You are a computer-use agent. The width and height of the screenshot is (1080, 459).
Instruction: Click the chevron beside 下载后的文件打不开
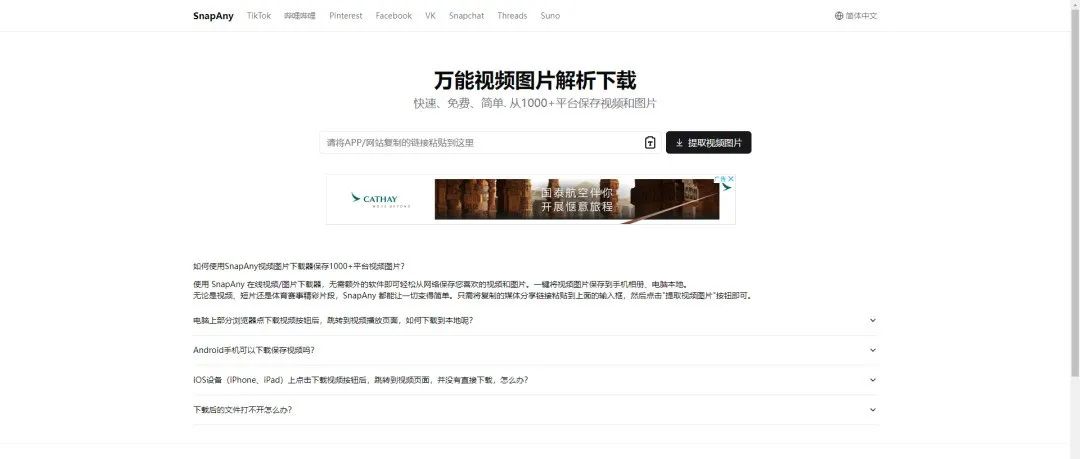pyautogui.click(x=872, y=409)
